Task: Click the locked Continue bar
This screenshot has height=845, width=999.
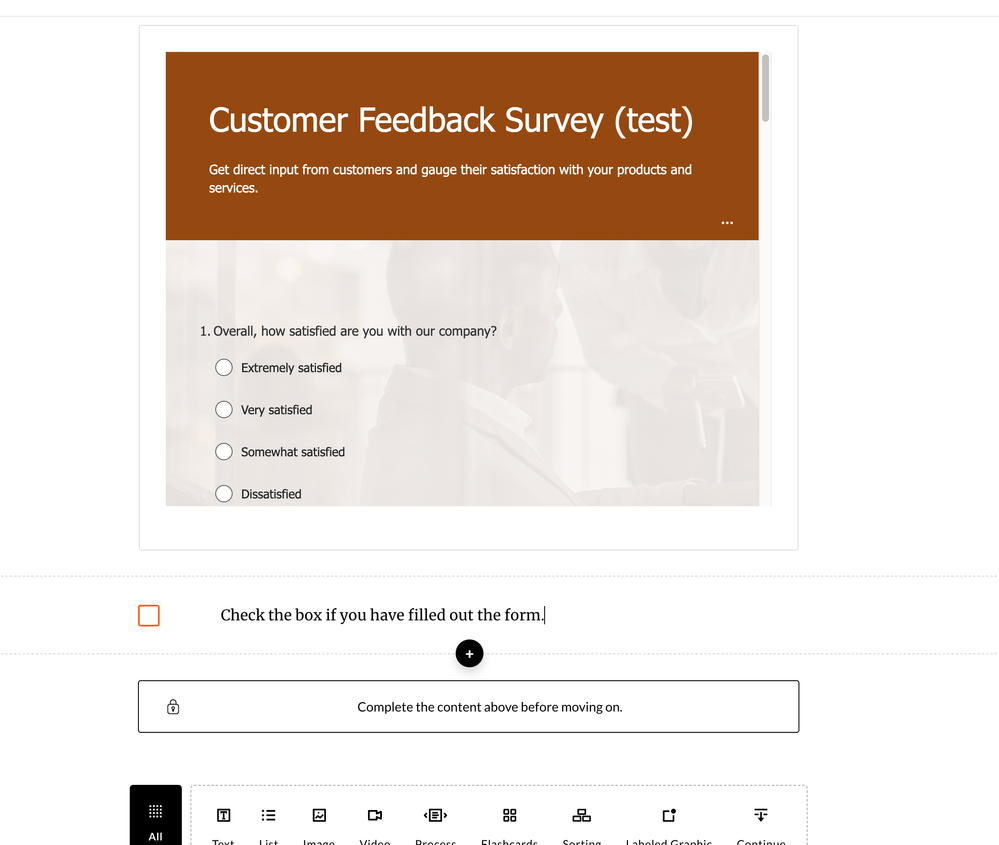Action: coord(469,707)
